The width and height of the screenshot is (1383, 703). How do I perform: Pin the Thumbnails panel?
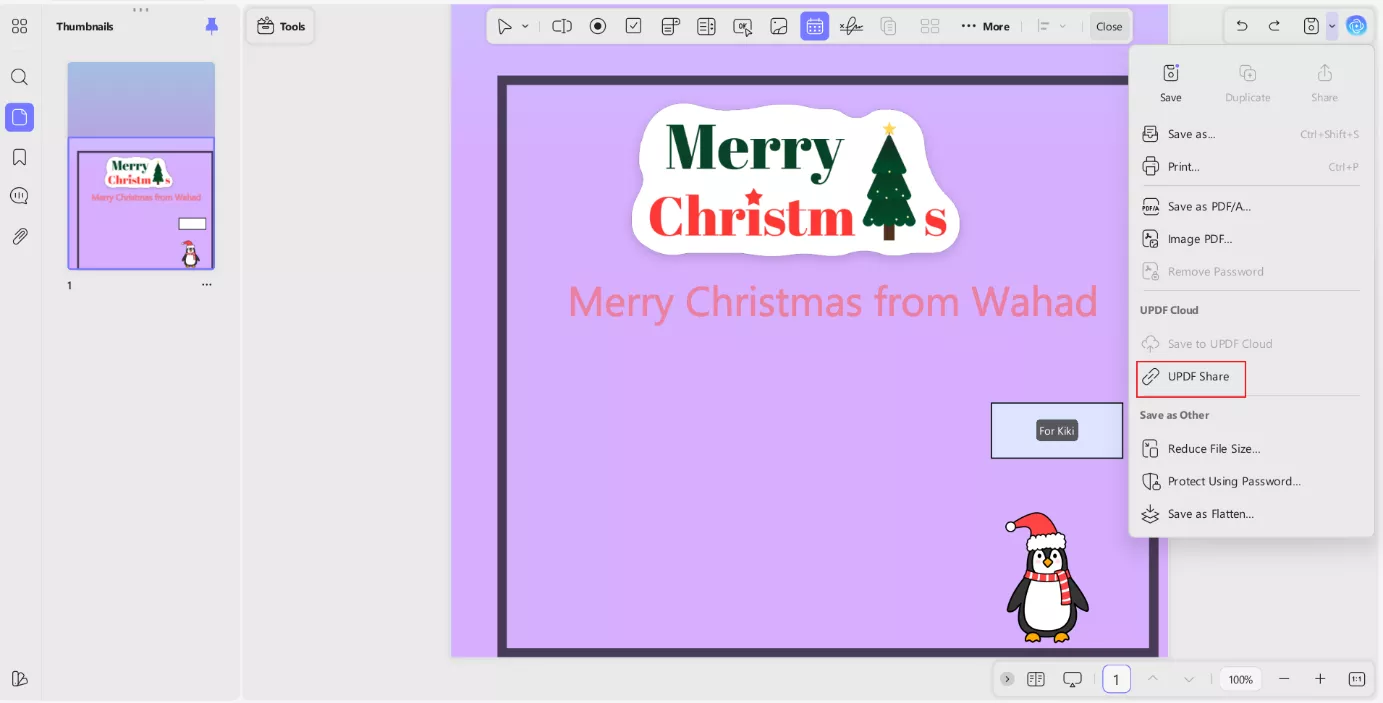click(210, 26)
